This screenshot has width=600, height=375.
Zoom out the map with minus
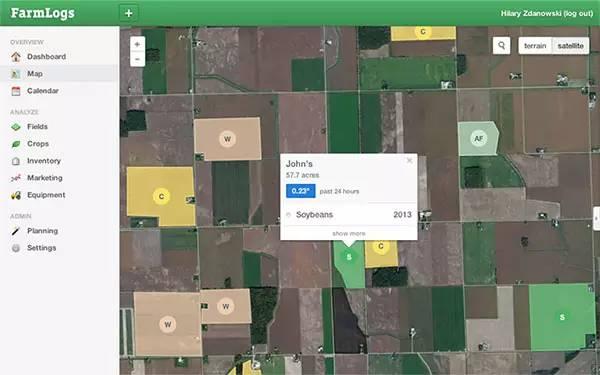click(137, 59)
